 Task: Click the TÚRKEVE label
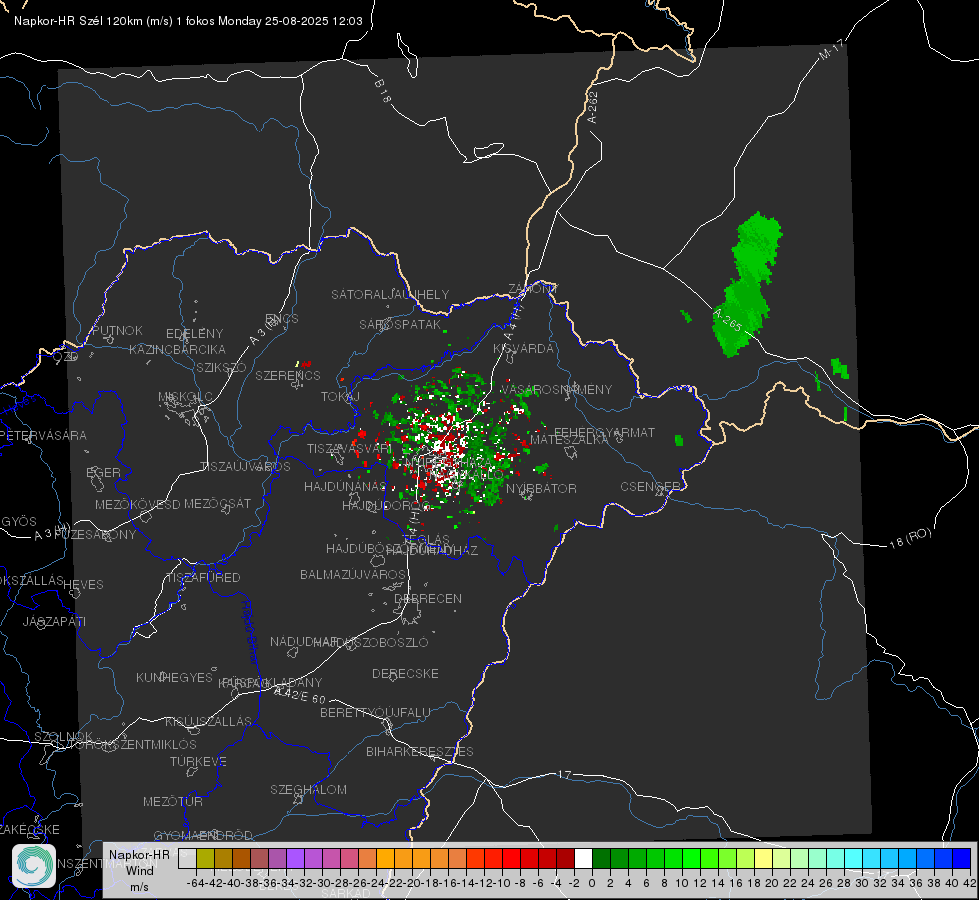(x=199, y=761)
